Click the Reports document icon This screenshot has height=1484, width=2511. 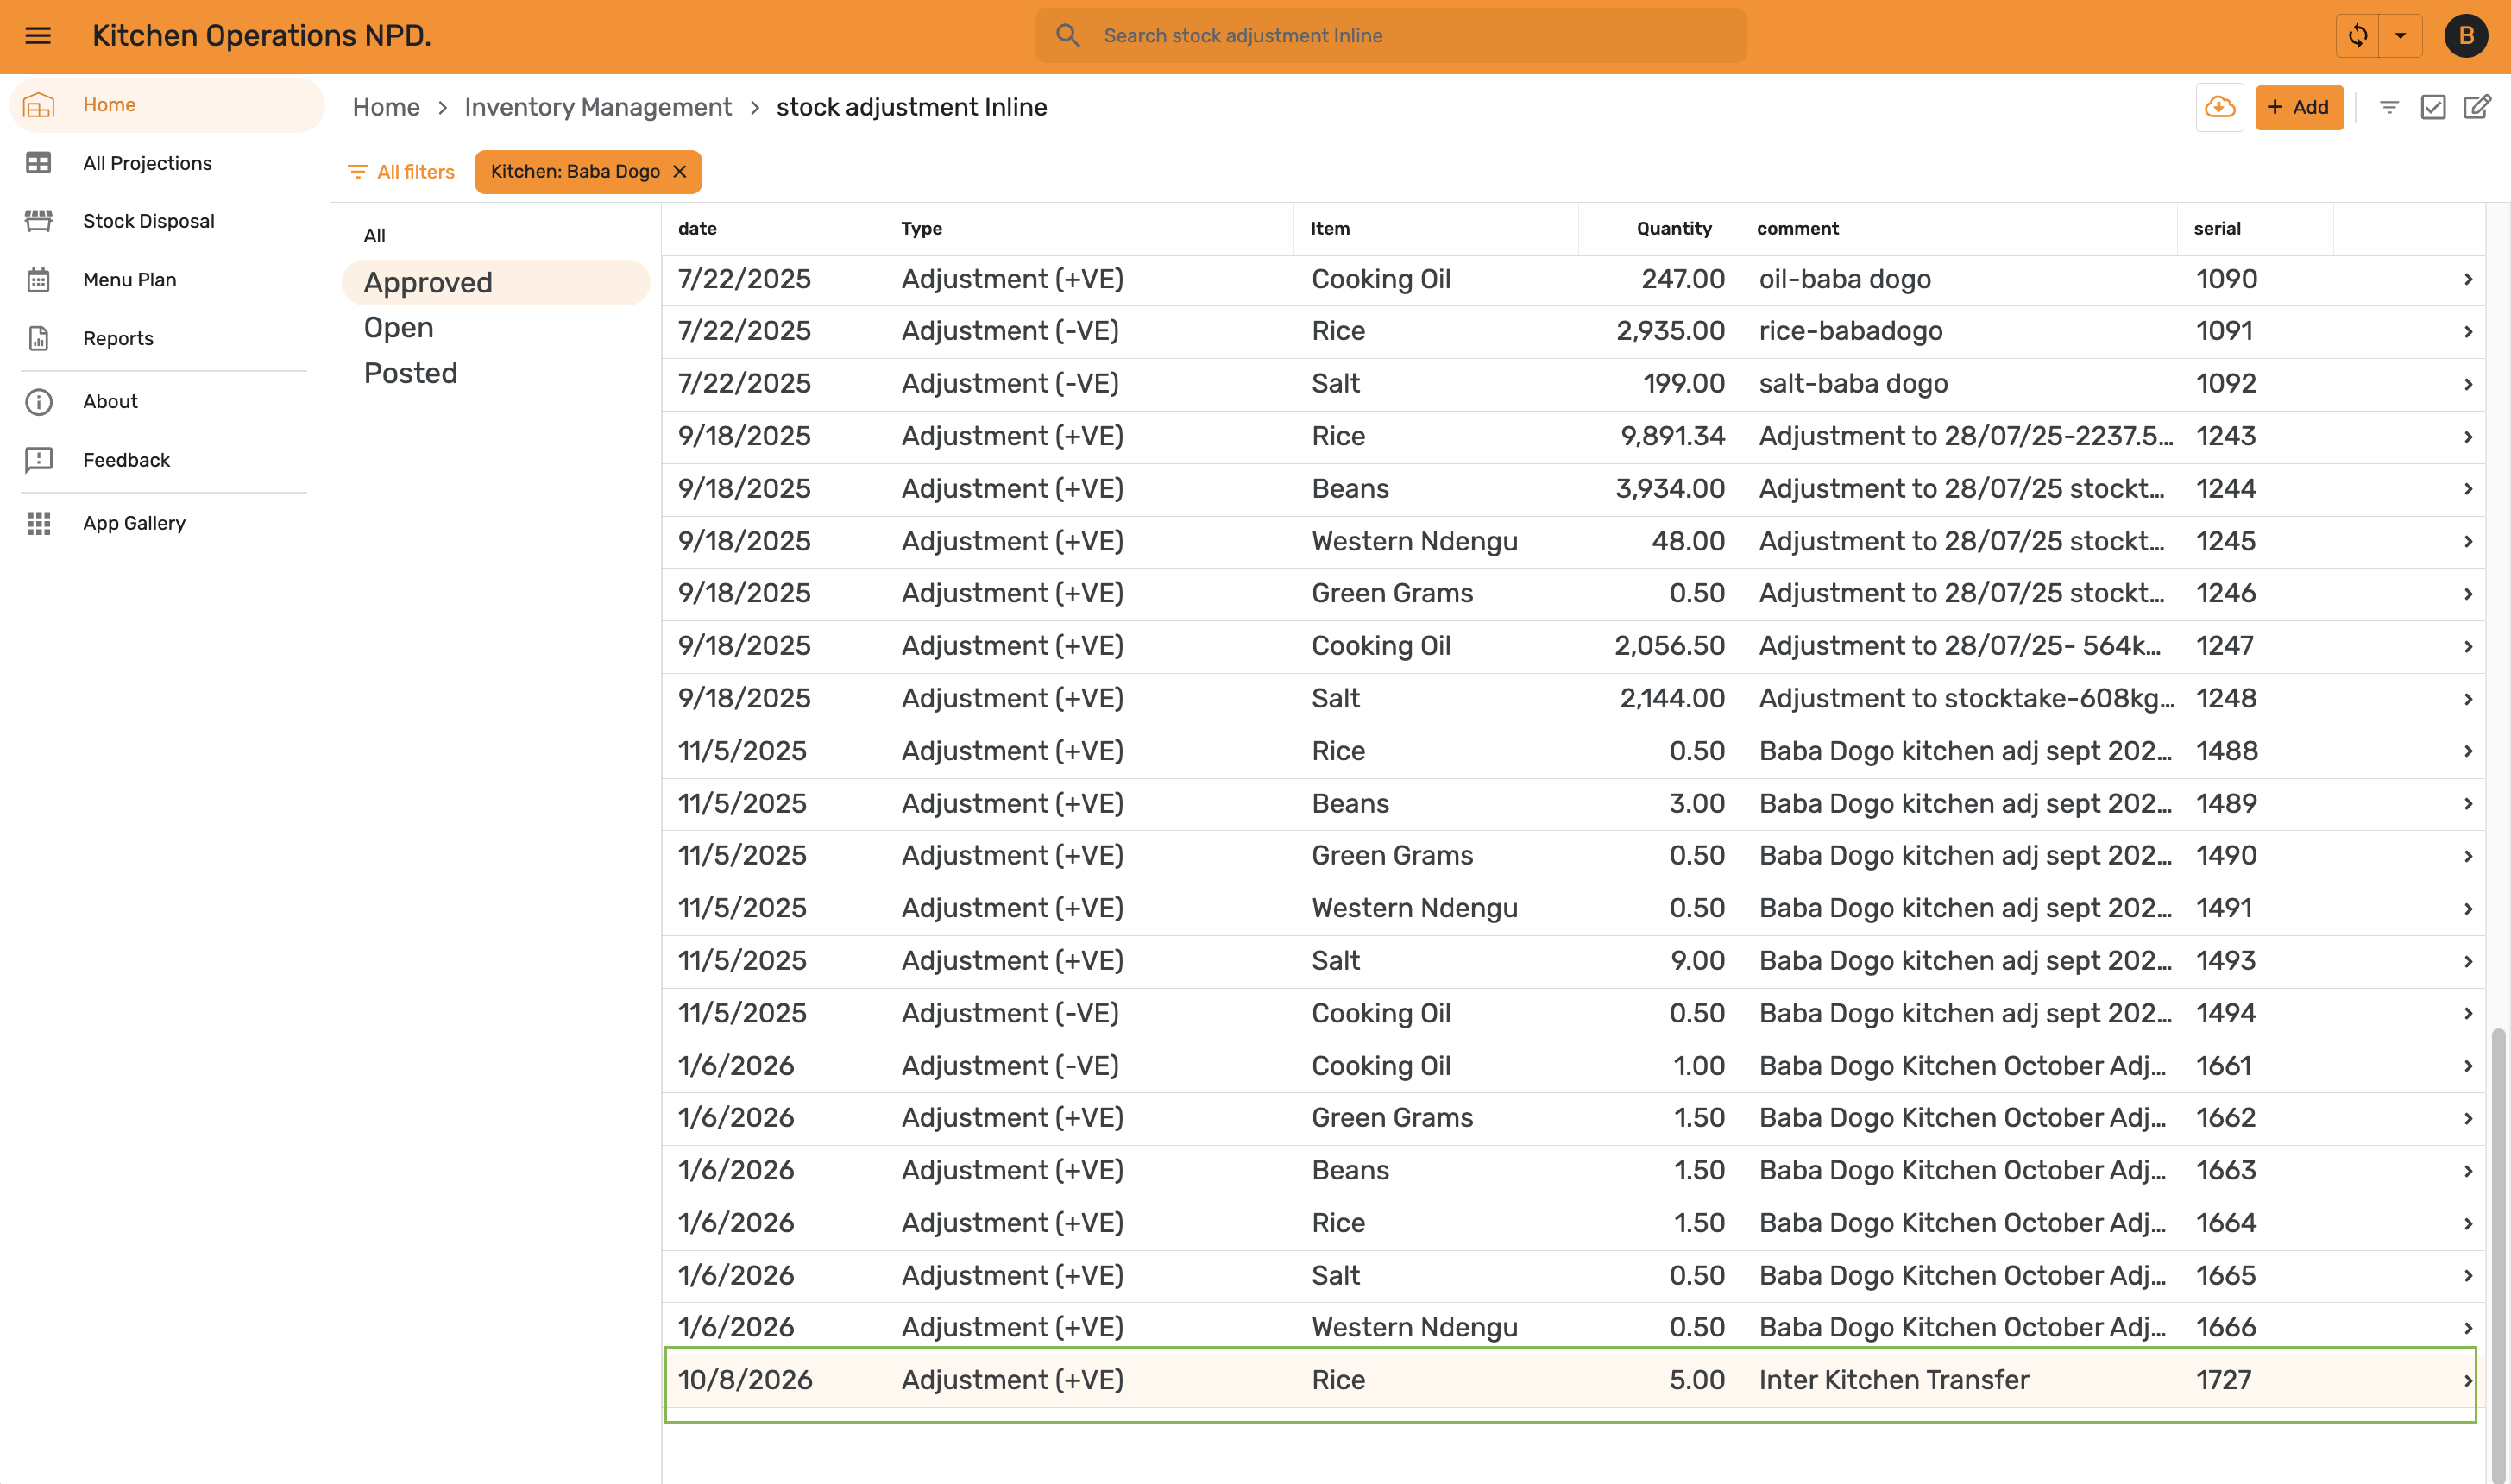coord(39,338)
